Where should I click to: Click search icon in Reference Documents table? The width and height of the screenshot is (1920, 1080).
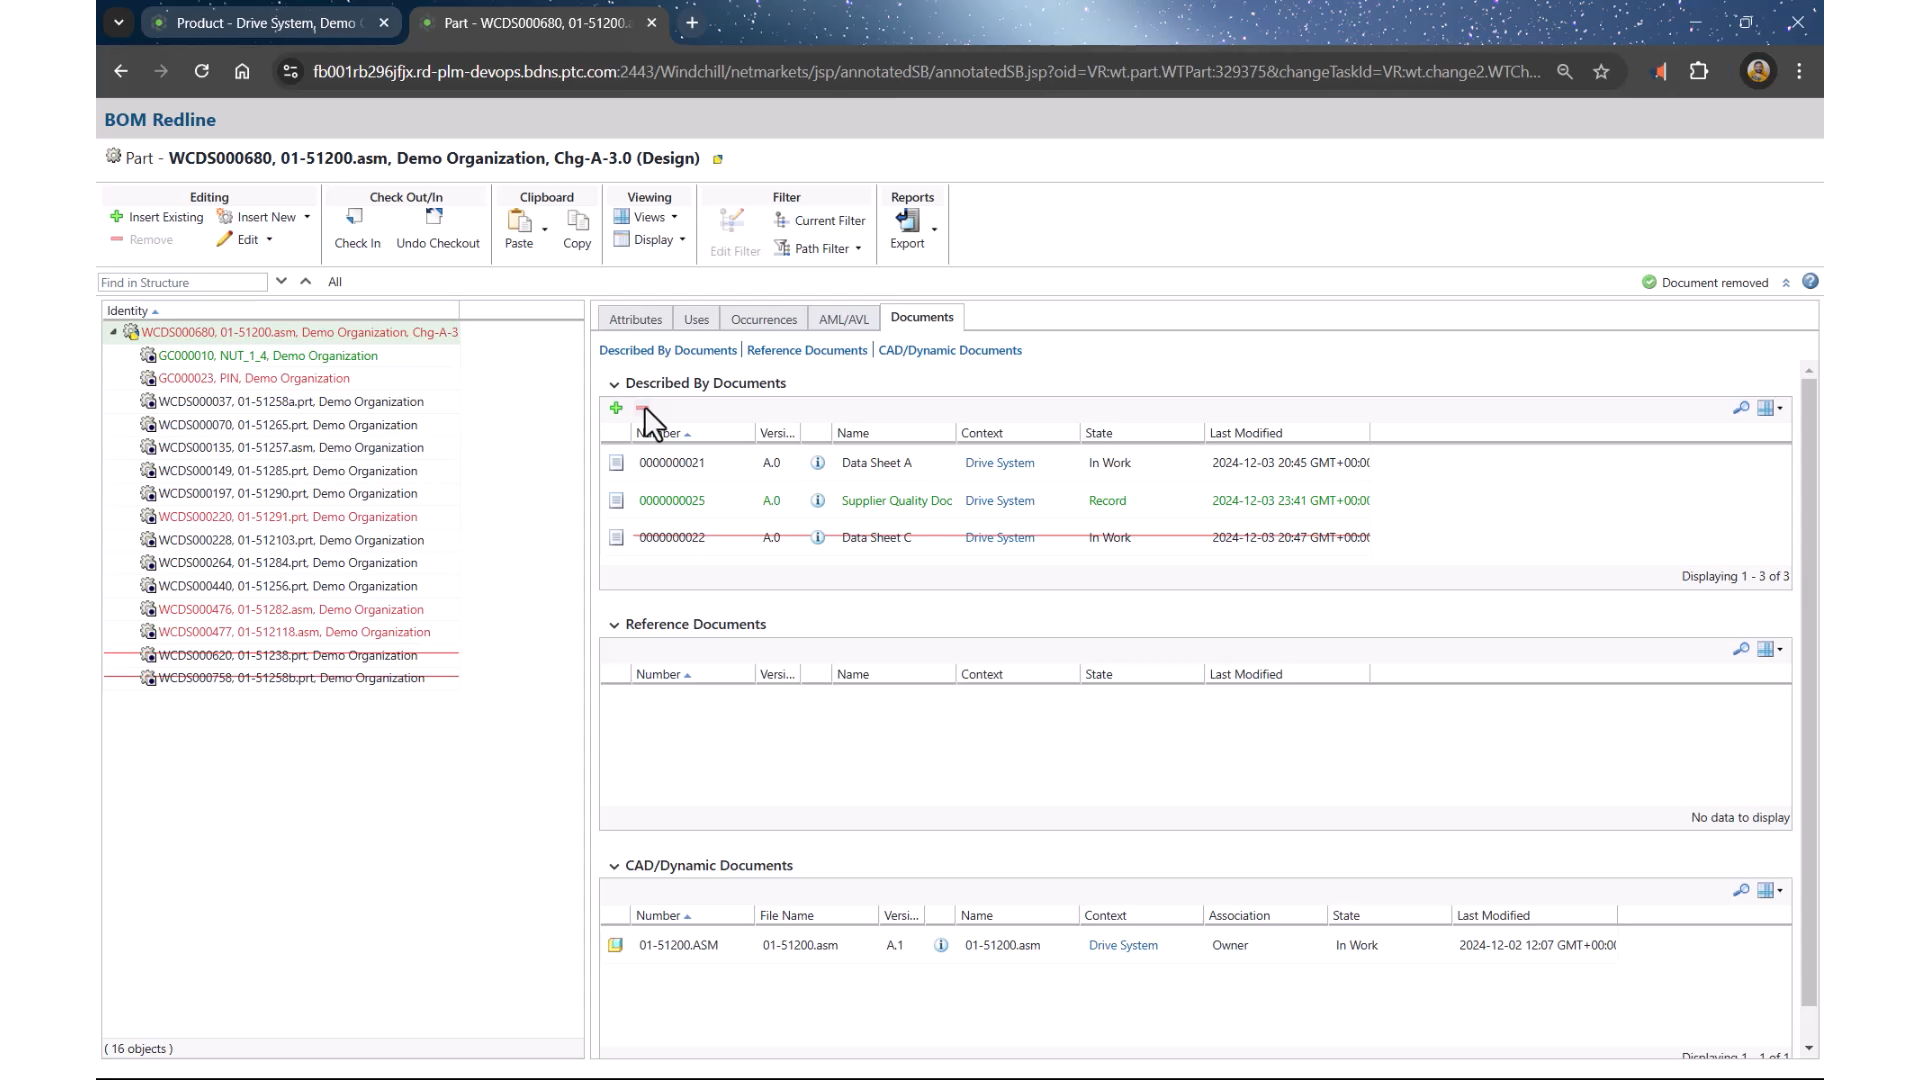click(x=1741, y=649)
